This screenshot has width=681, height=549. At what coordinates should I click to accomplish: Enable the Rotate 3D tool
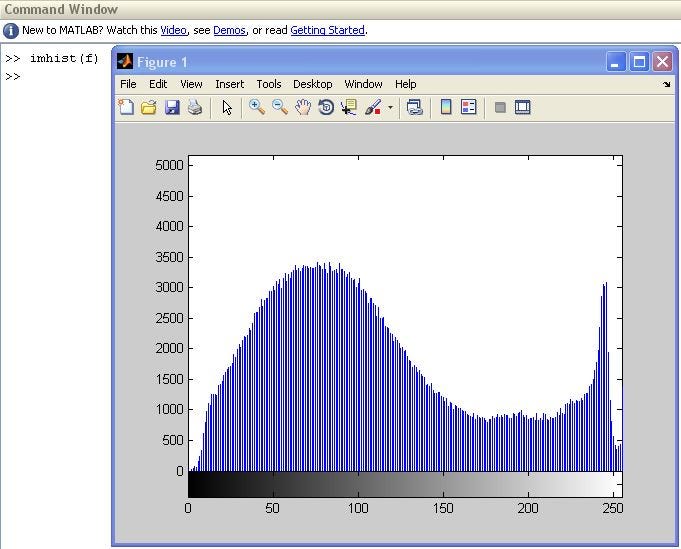pos(326,107)
